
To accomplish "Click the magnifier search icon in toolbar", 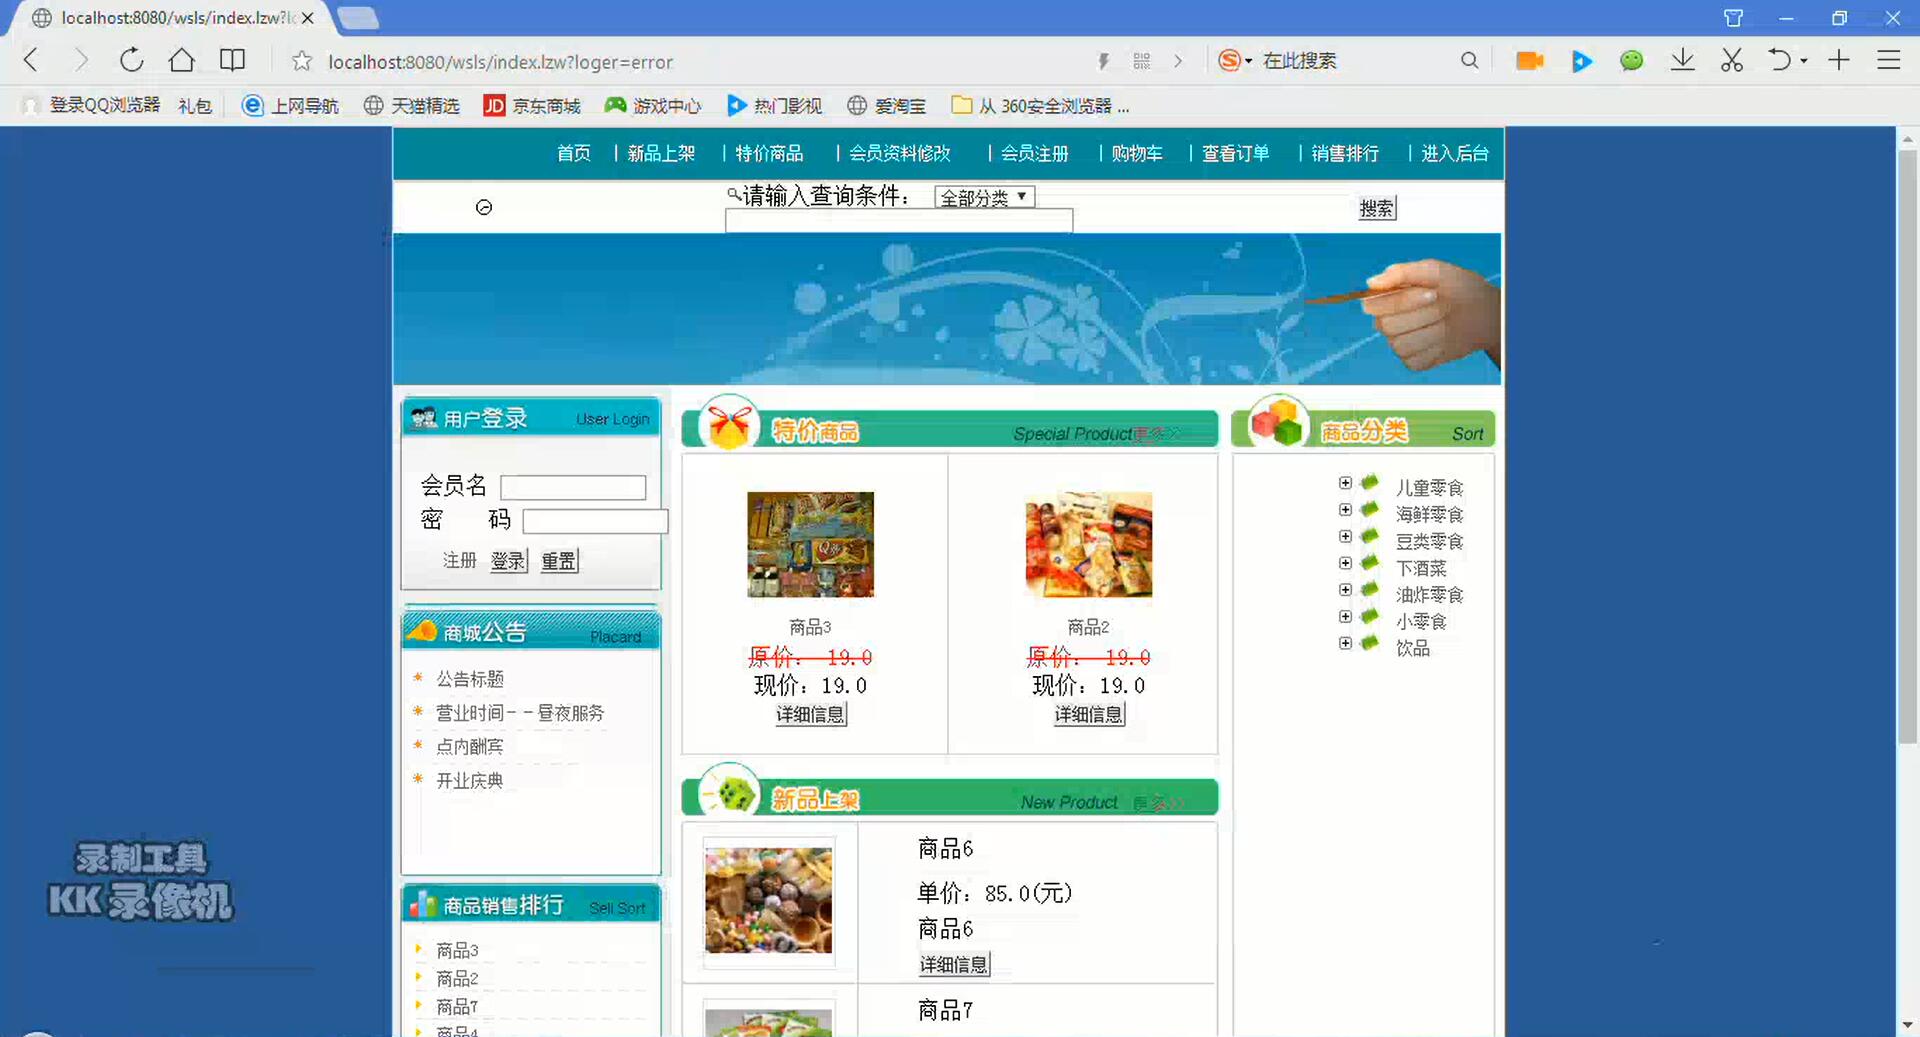I will click(1468, 60).
